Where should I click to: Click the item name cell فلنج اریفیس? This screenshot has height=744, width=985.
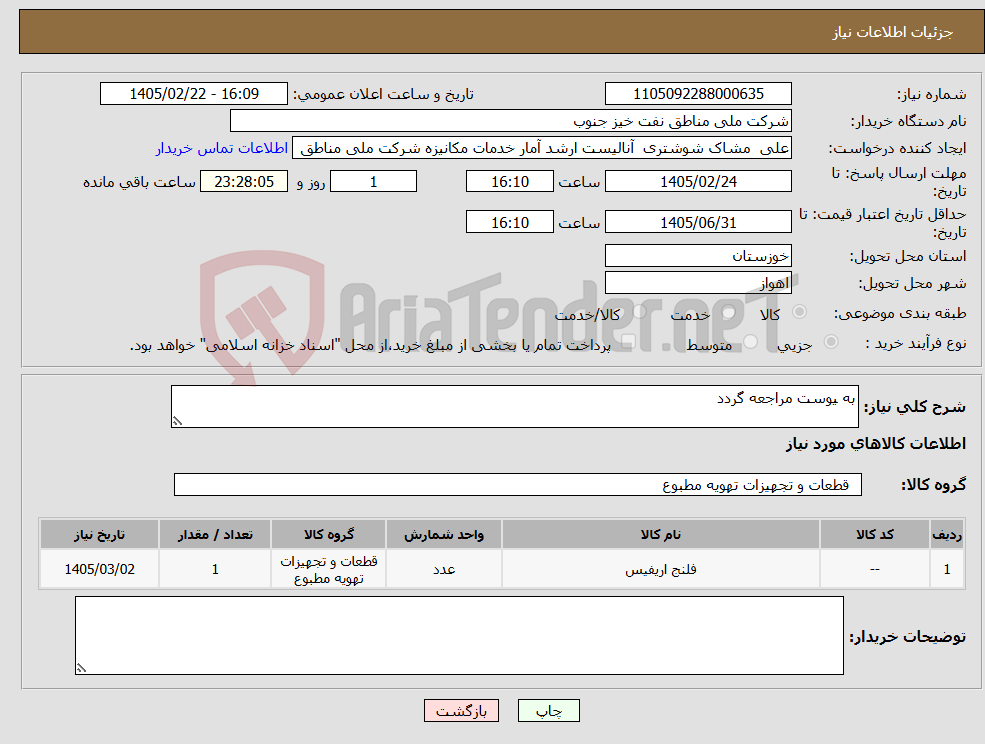(660, 569)
